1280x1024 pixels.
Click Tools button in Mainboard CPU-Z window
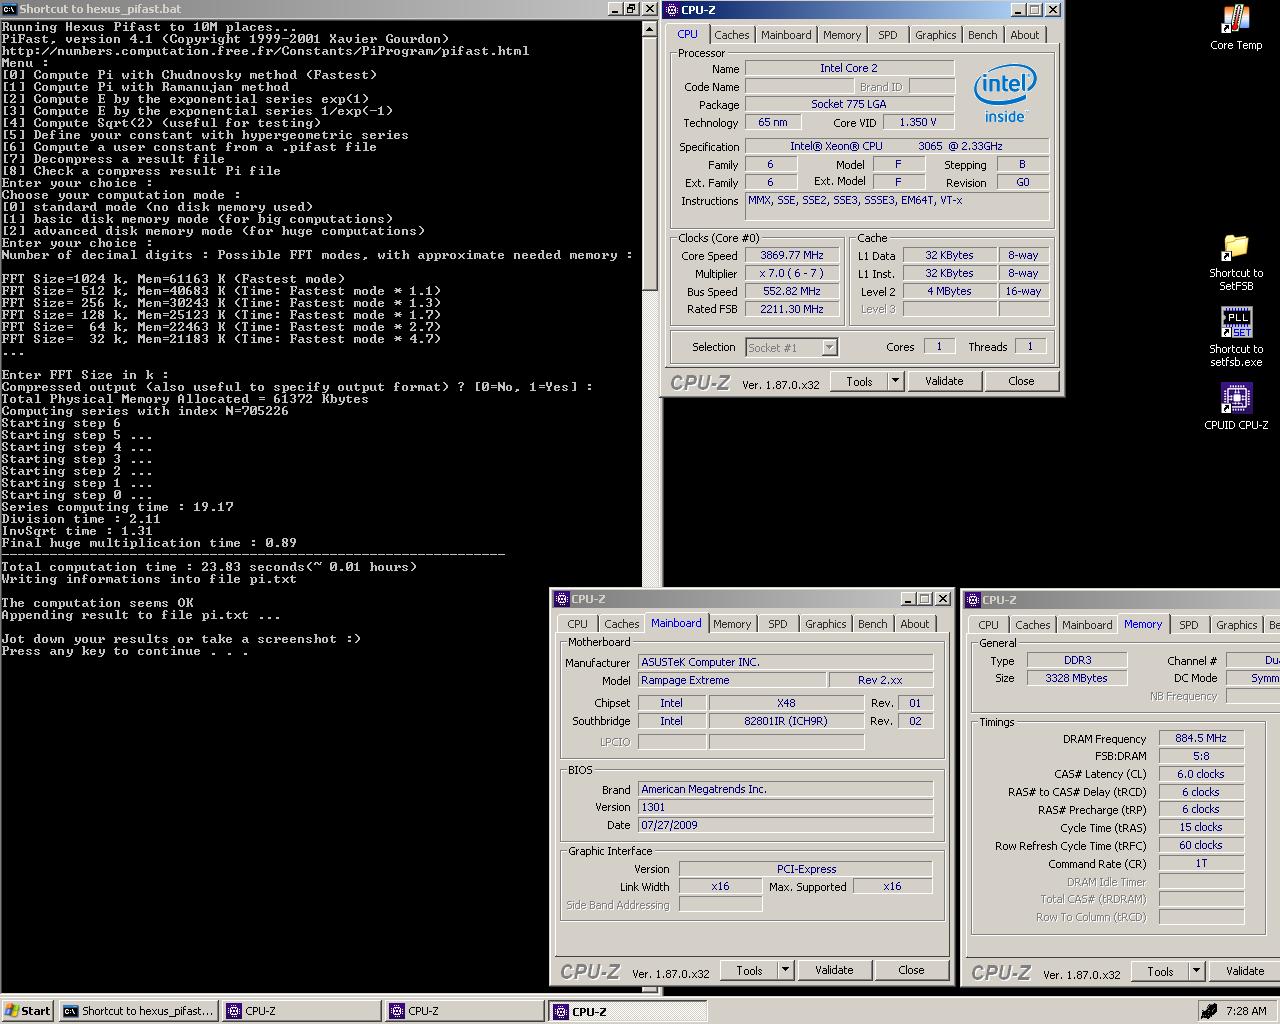[749, 970]
